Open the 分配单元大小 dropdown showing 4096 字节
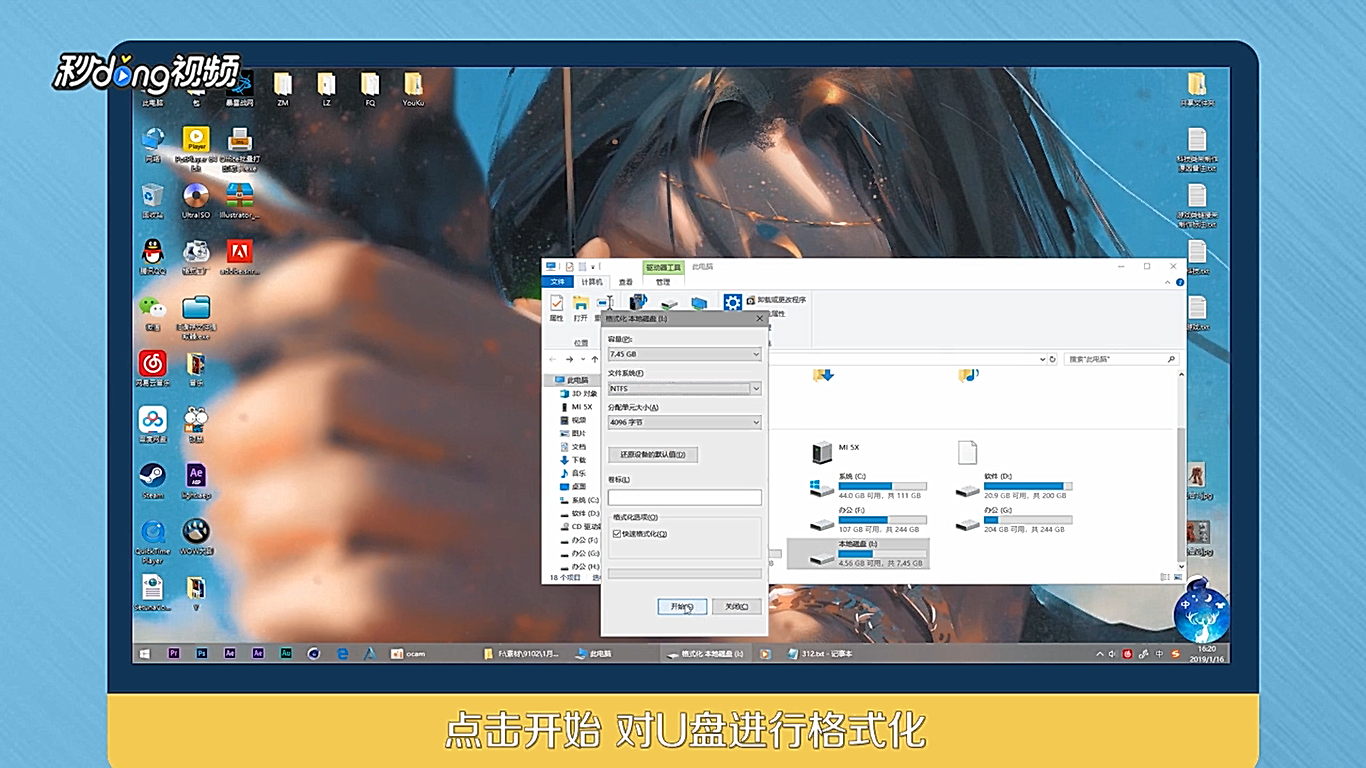The image size is (1366, 768). click(x=684, y=422)
